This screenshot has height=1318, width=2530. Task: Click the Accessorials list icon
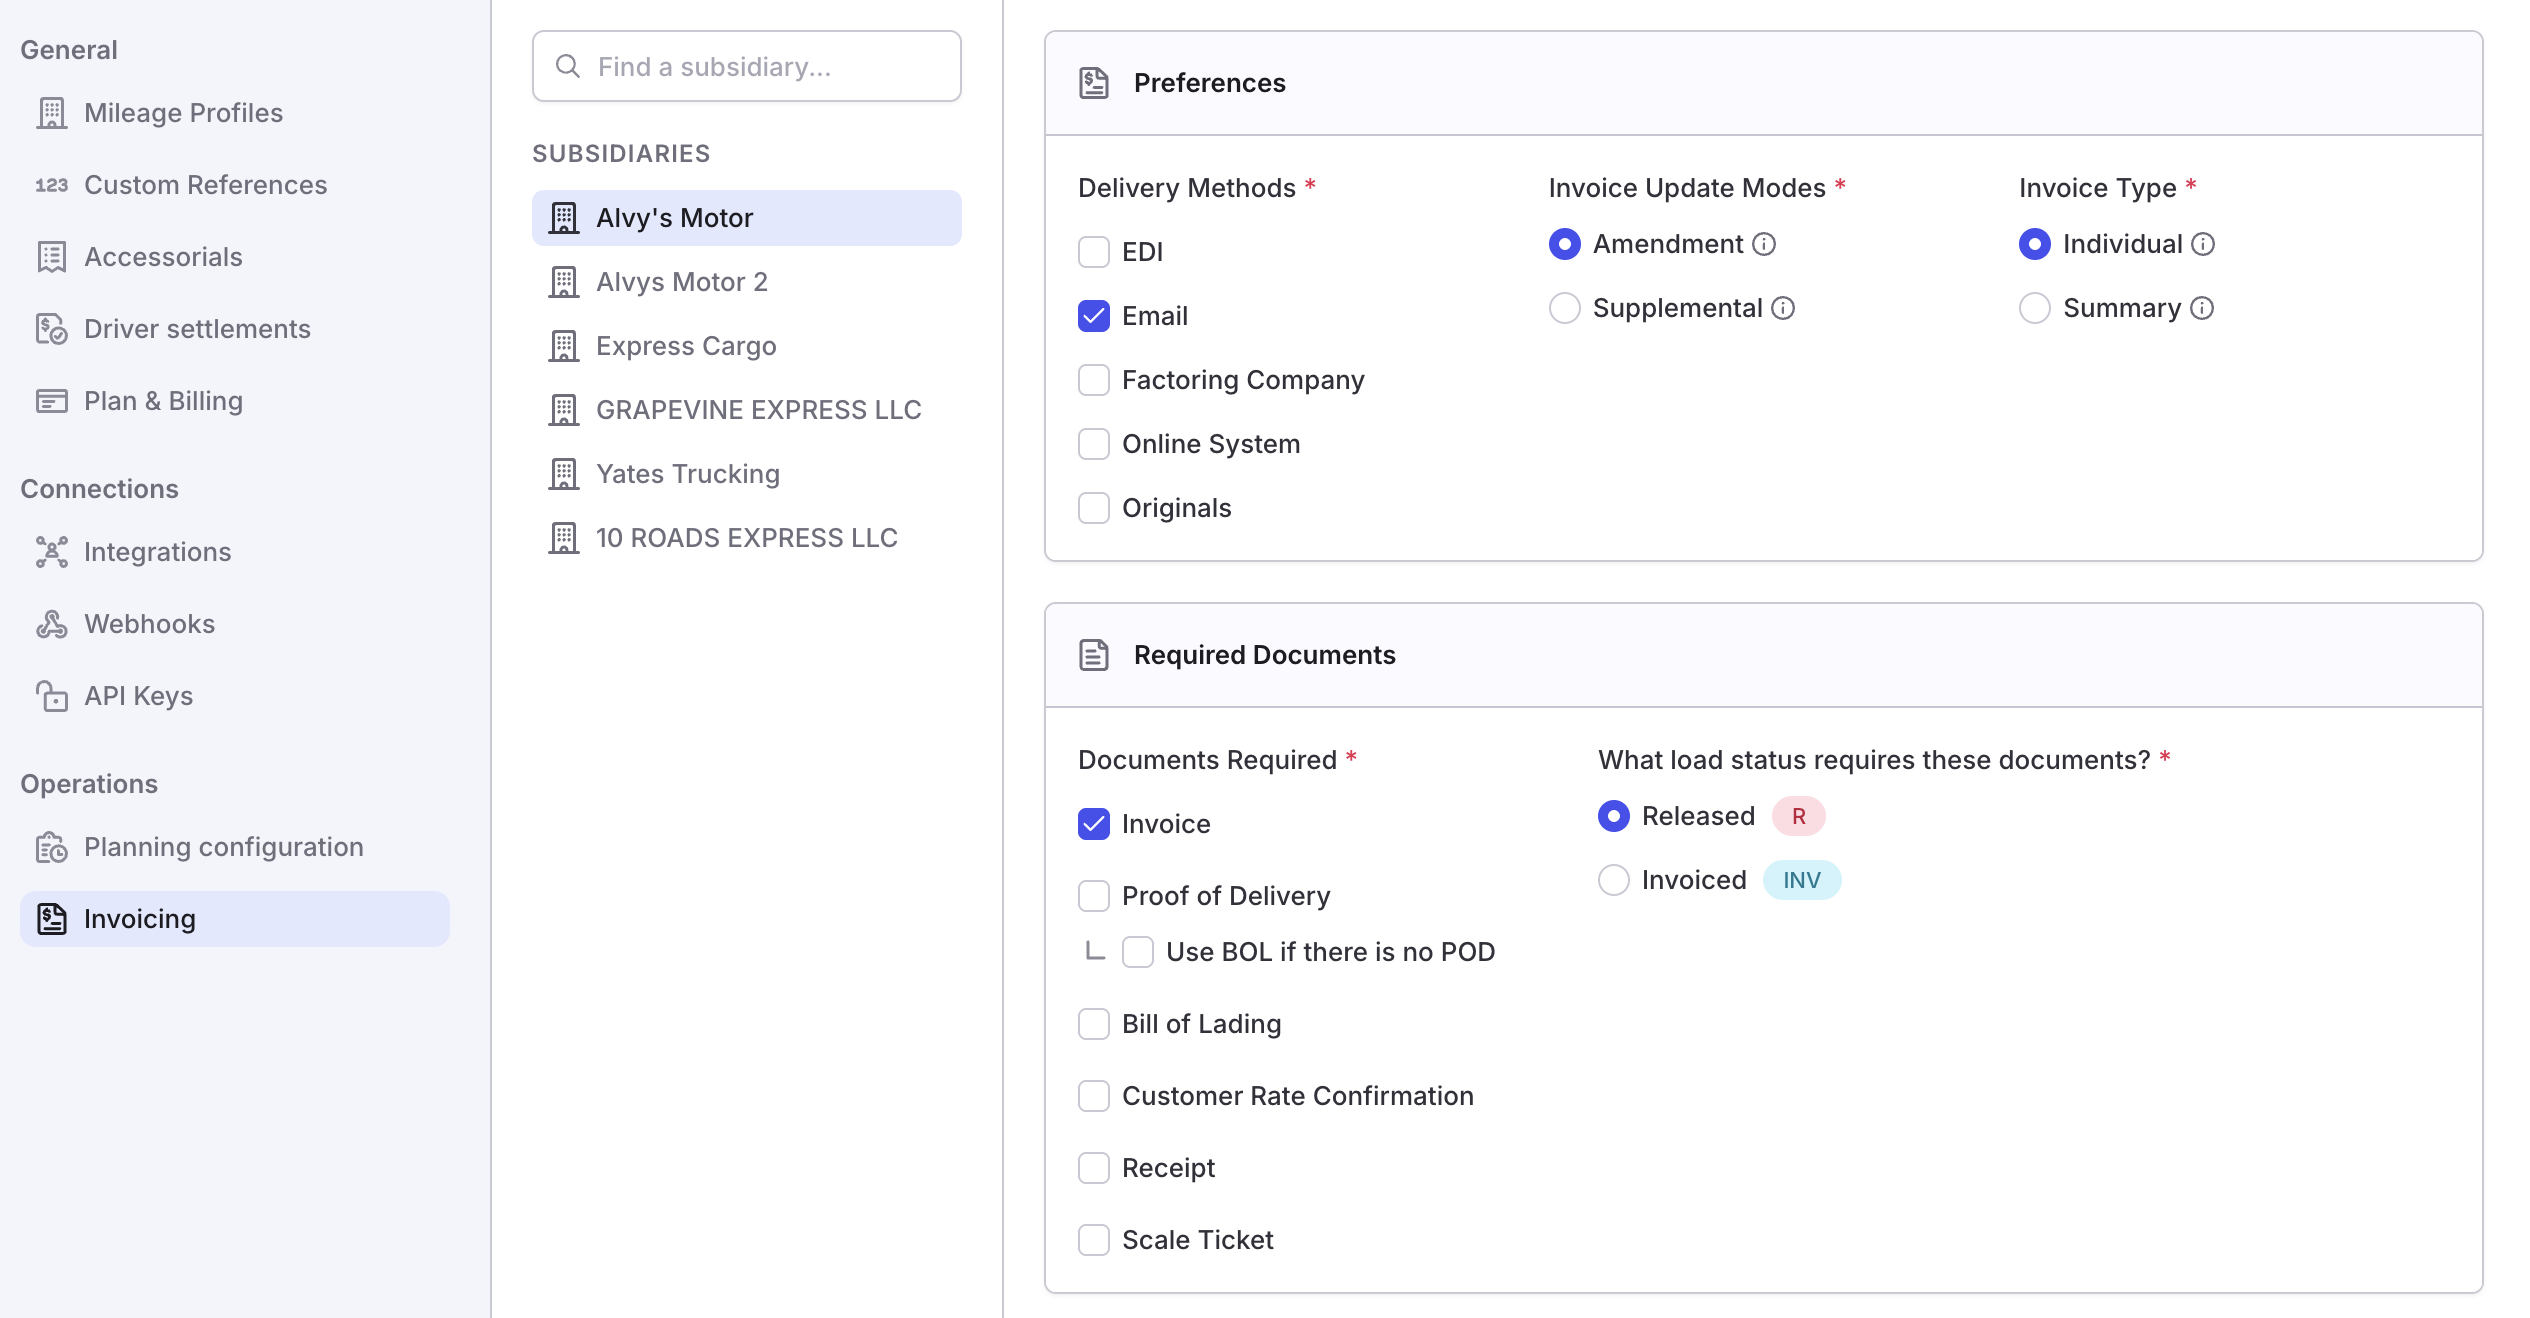[52, 257]
